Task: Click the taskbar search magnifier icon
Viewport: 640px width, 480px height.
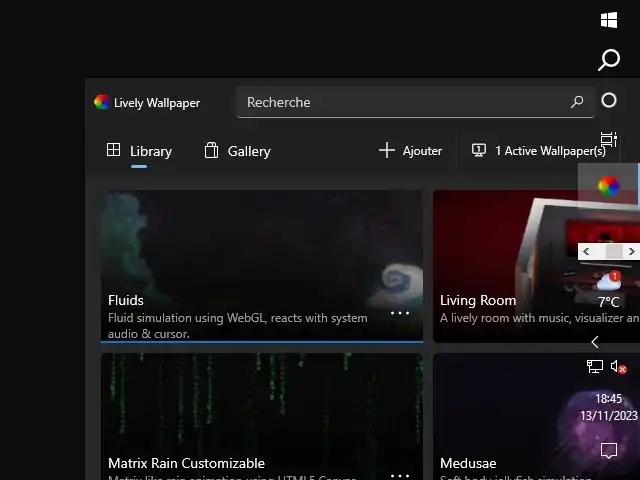Action: (609, 60)
